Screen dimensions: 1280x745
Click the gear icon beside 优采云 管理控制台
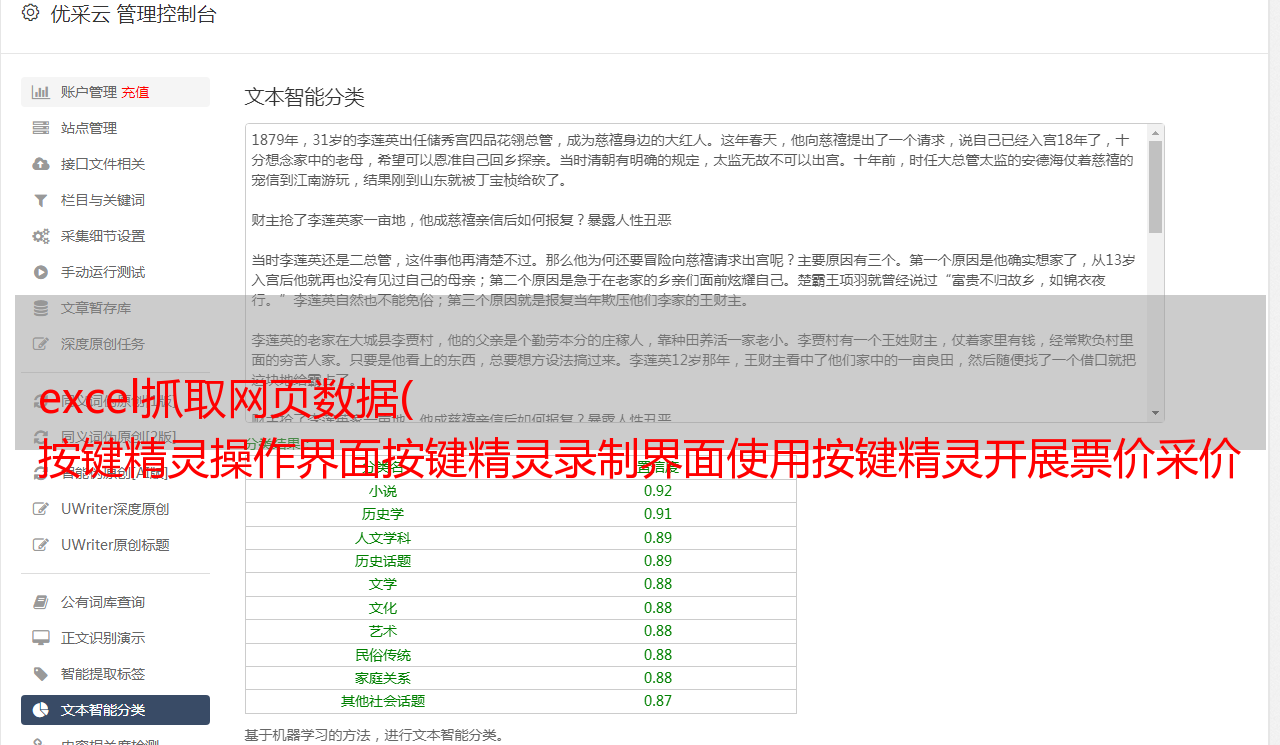pyautogui.click(x=30, y=13)
